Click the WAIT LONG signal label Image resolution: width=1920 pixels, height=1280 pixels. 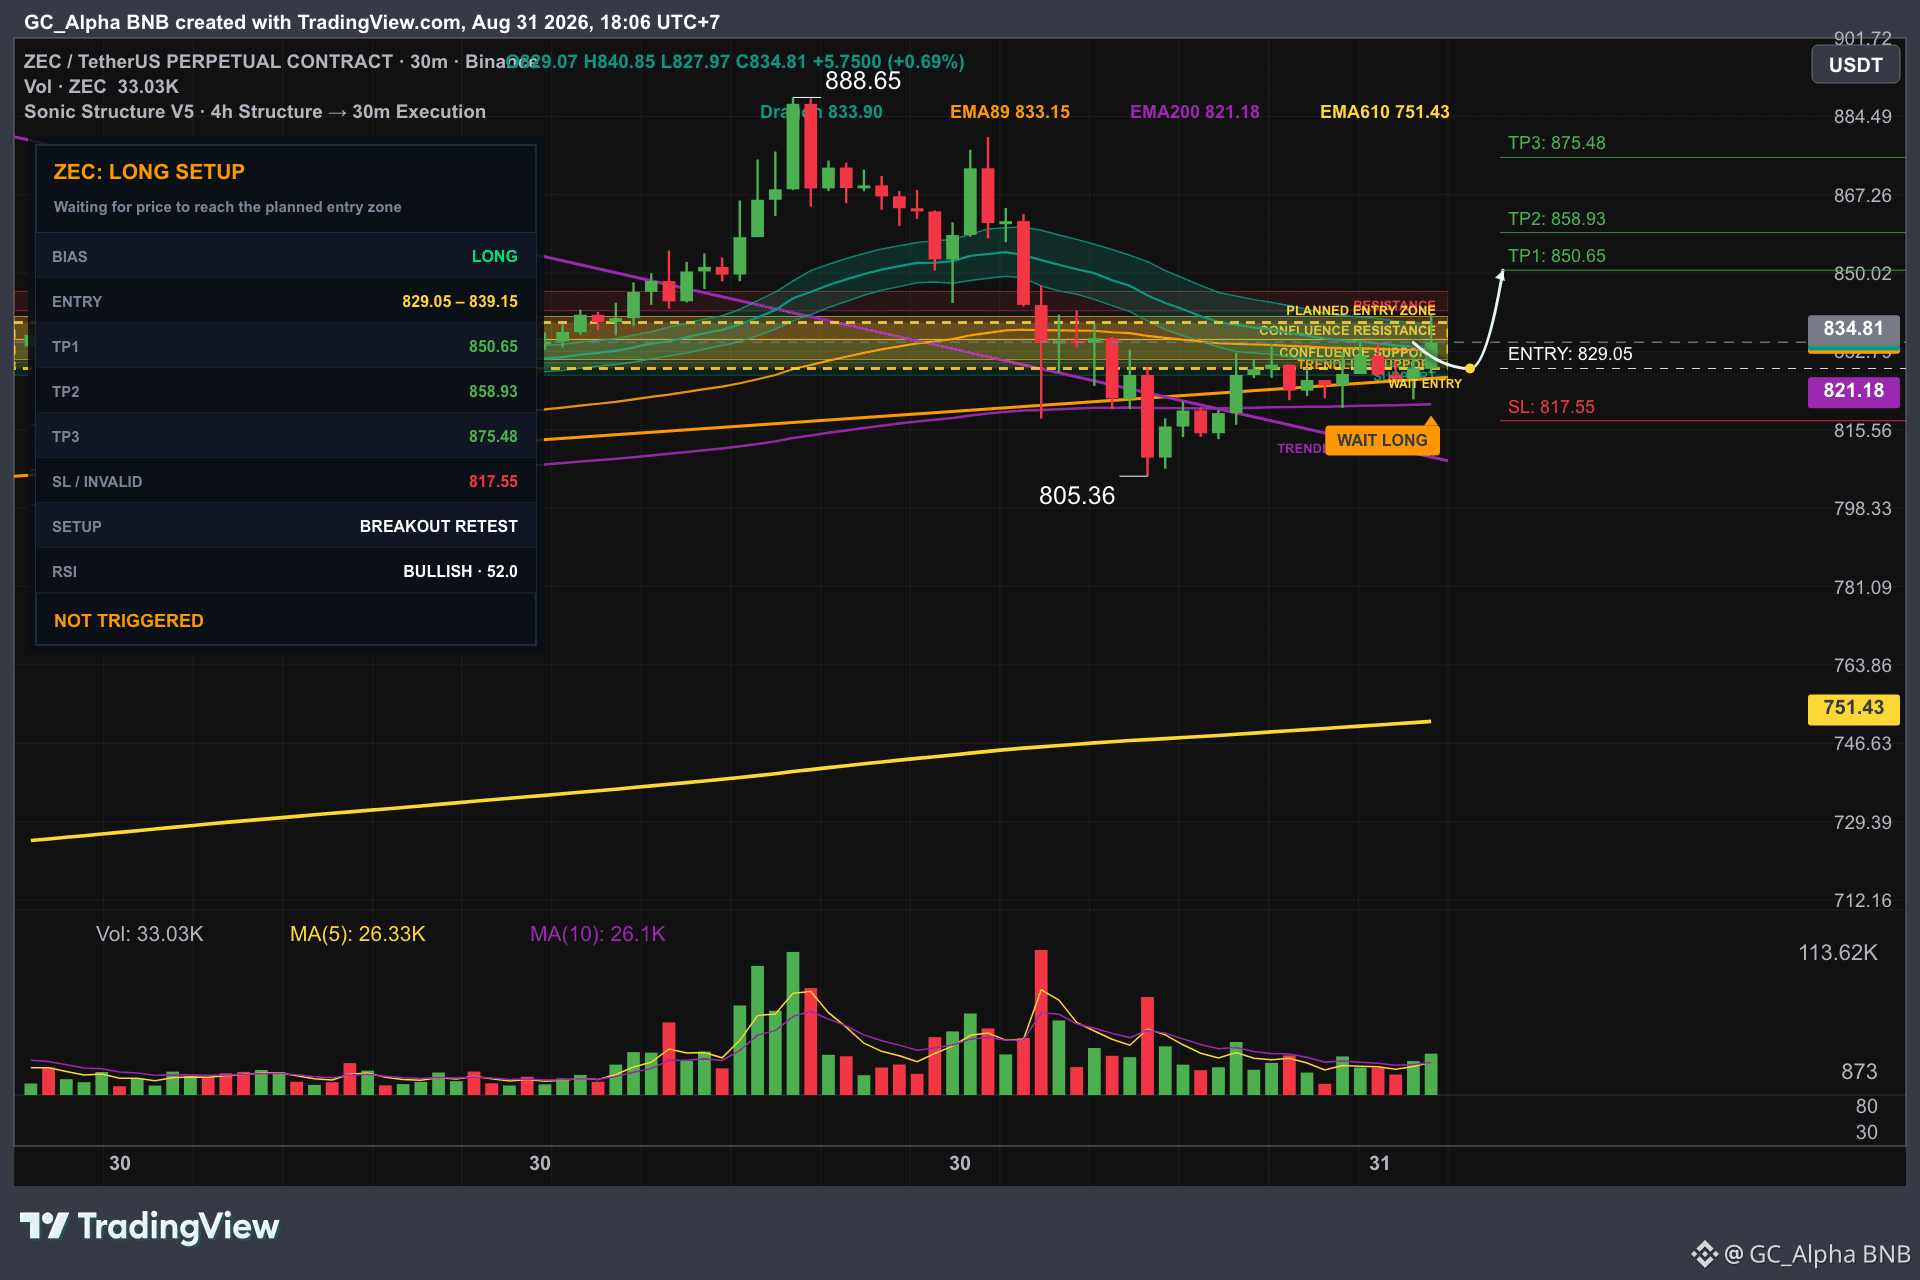pyautogui.click(x=1382, y=440)
